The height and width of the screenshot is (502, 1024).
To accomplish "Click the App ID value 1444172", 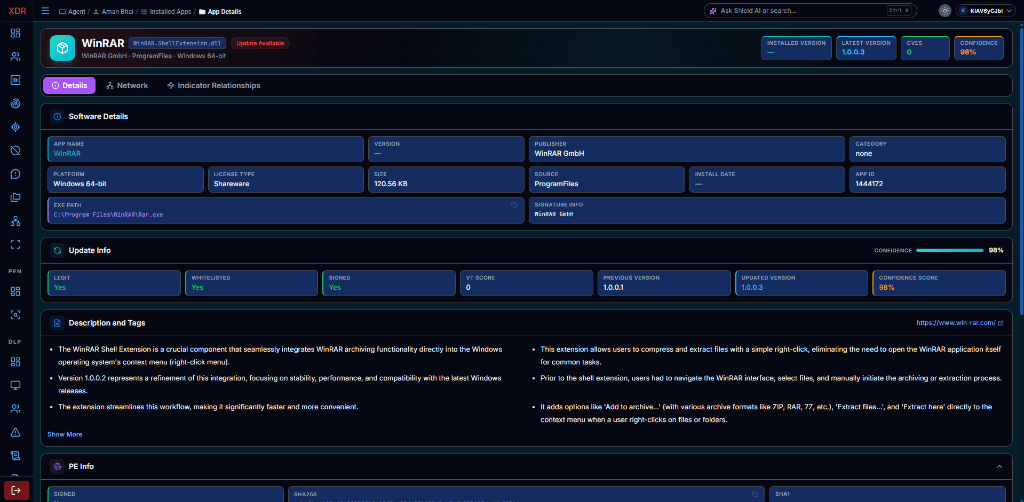I will pyautogui.click(x=869, y=184).
